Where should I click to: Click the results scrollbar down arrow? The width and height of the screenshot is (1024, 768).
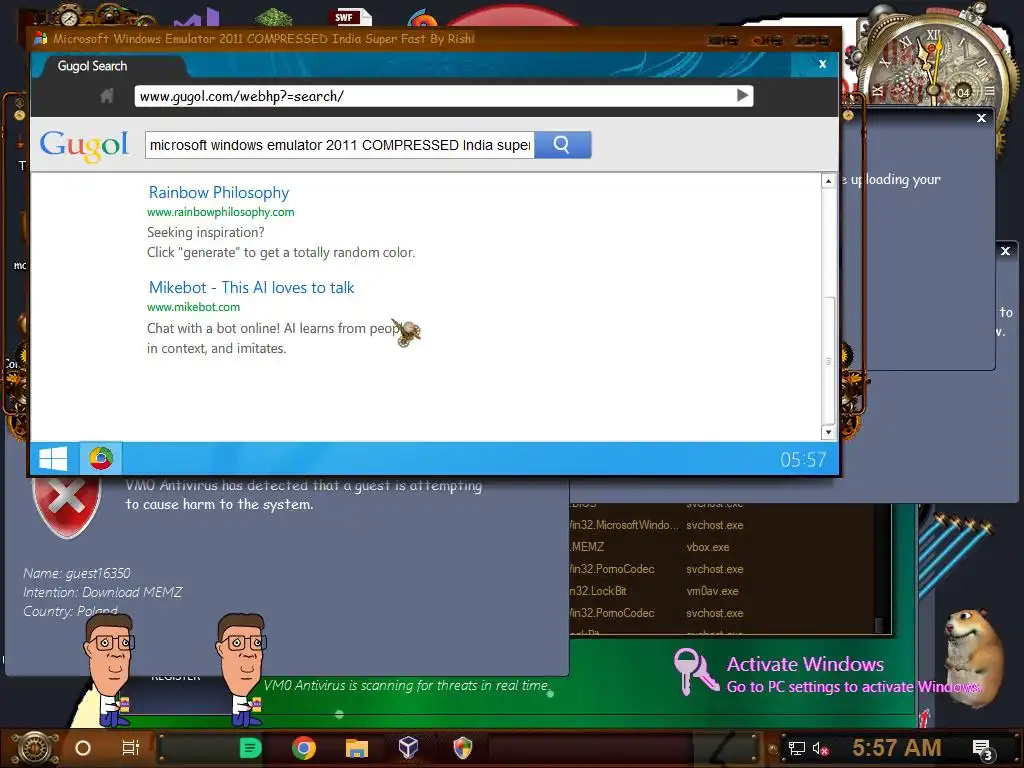[x=828, y=432]
